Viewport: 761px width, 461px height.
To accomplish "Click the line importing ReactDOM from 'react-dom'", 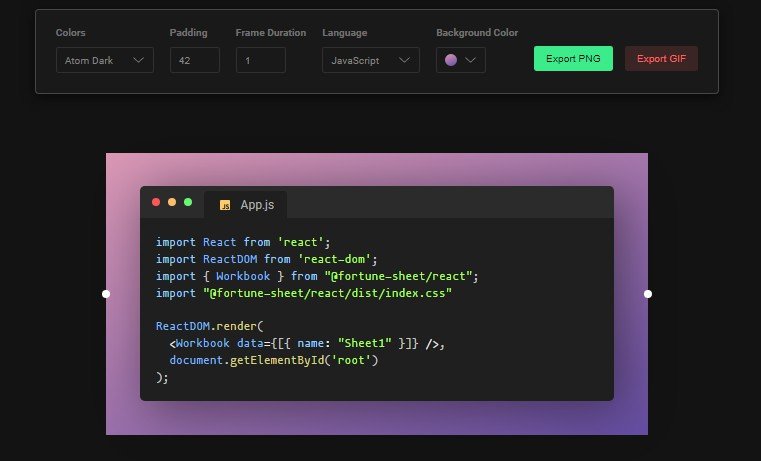I will pos(266,259).
